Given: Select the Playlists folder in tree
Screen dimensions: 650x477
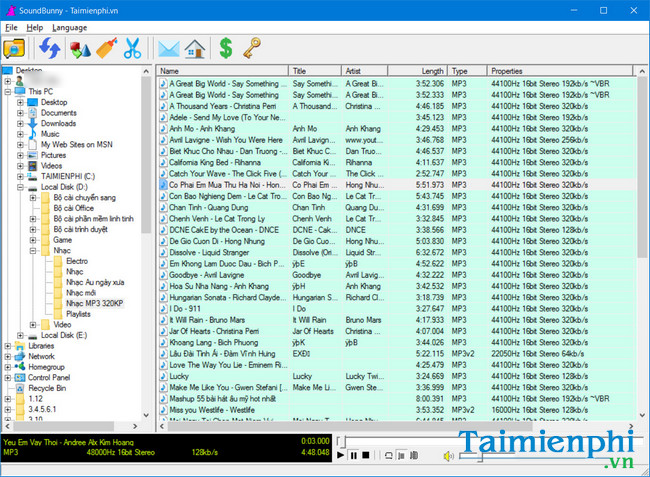Looking at the screenshot, I should 78,314.
